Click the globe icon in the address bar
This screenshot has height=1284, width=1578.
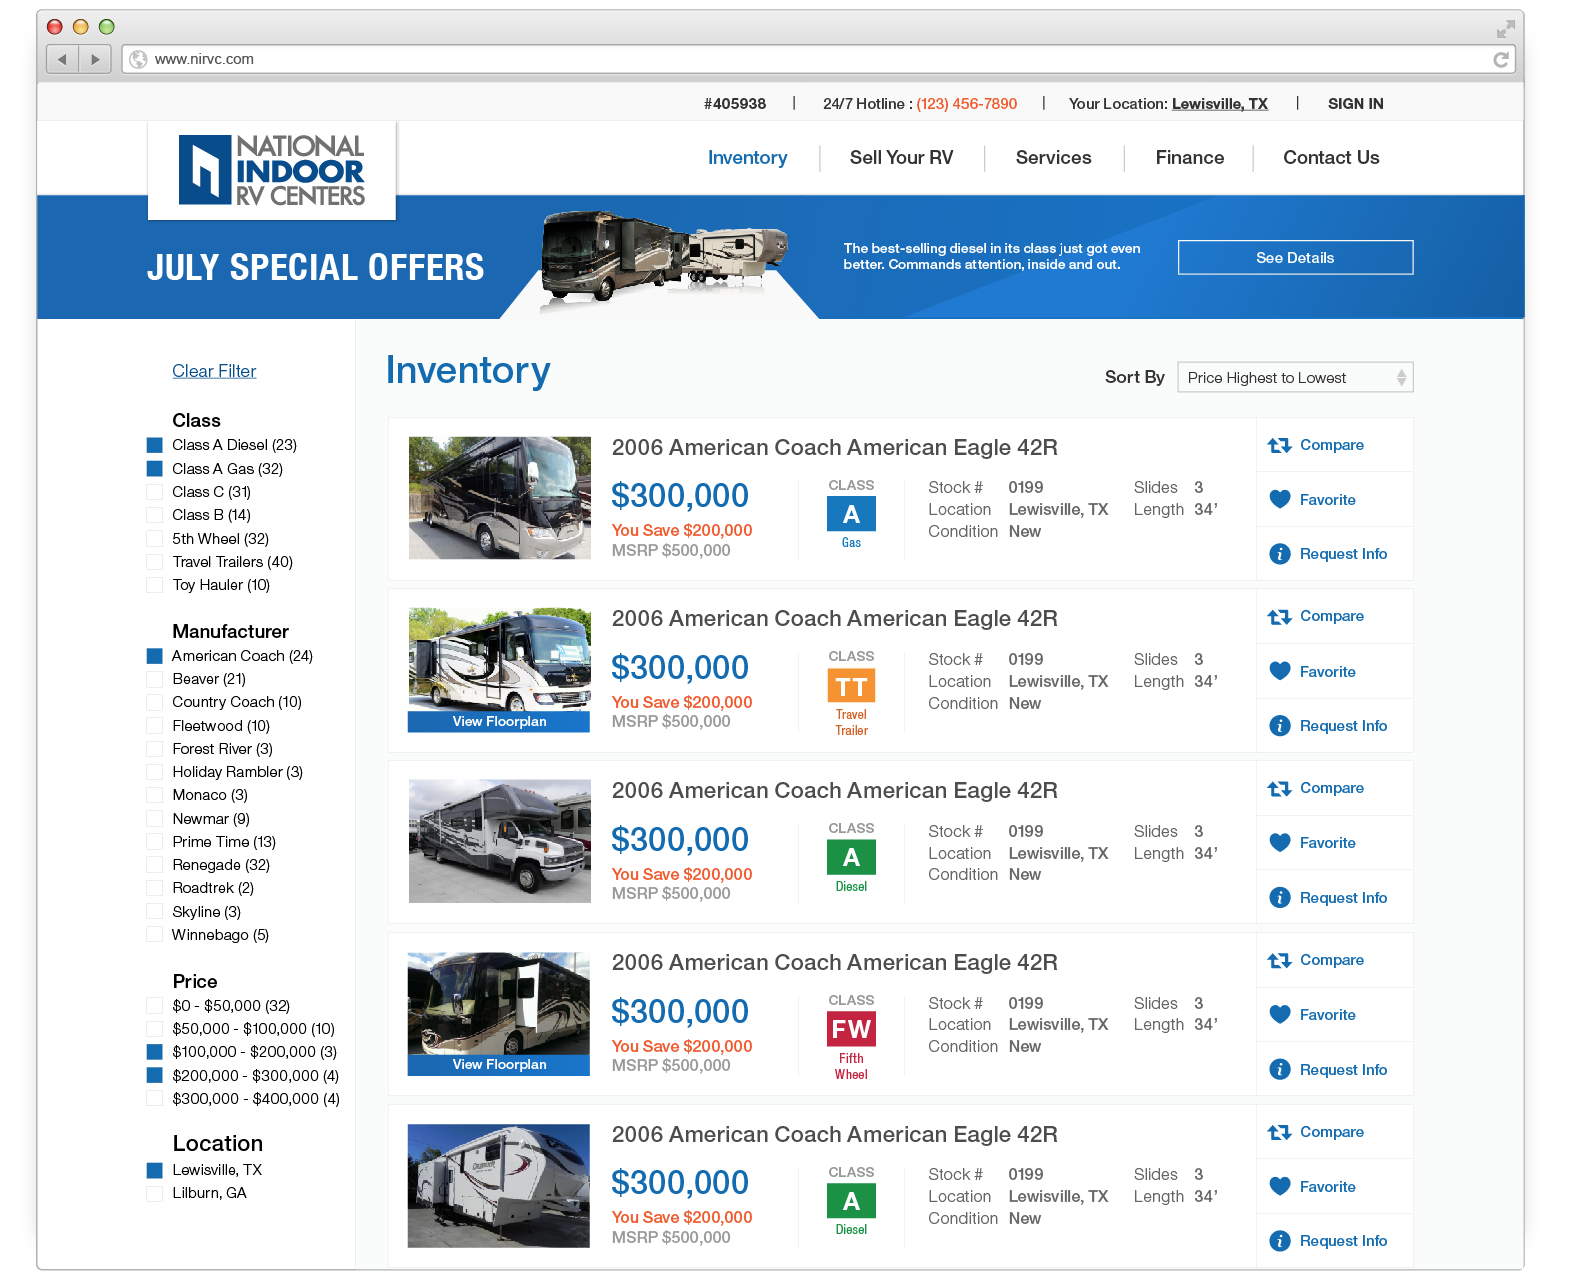[139, 59]
